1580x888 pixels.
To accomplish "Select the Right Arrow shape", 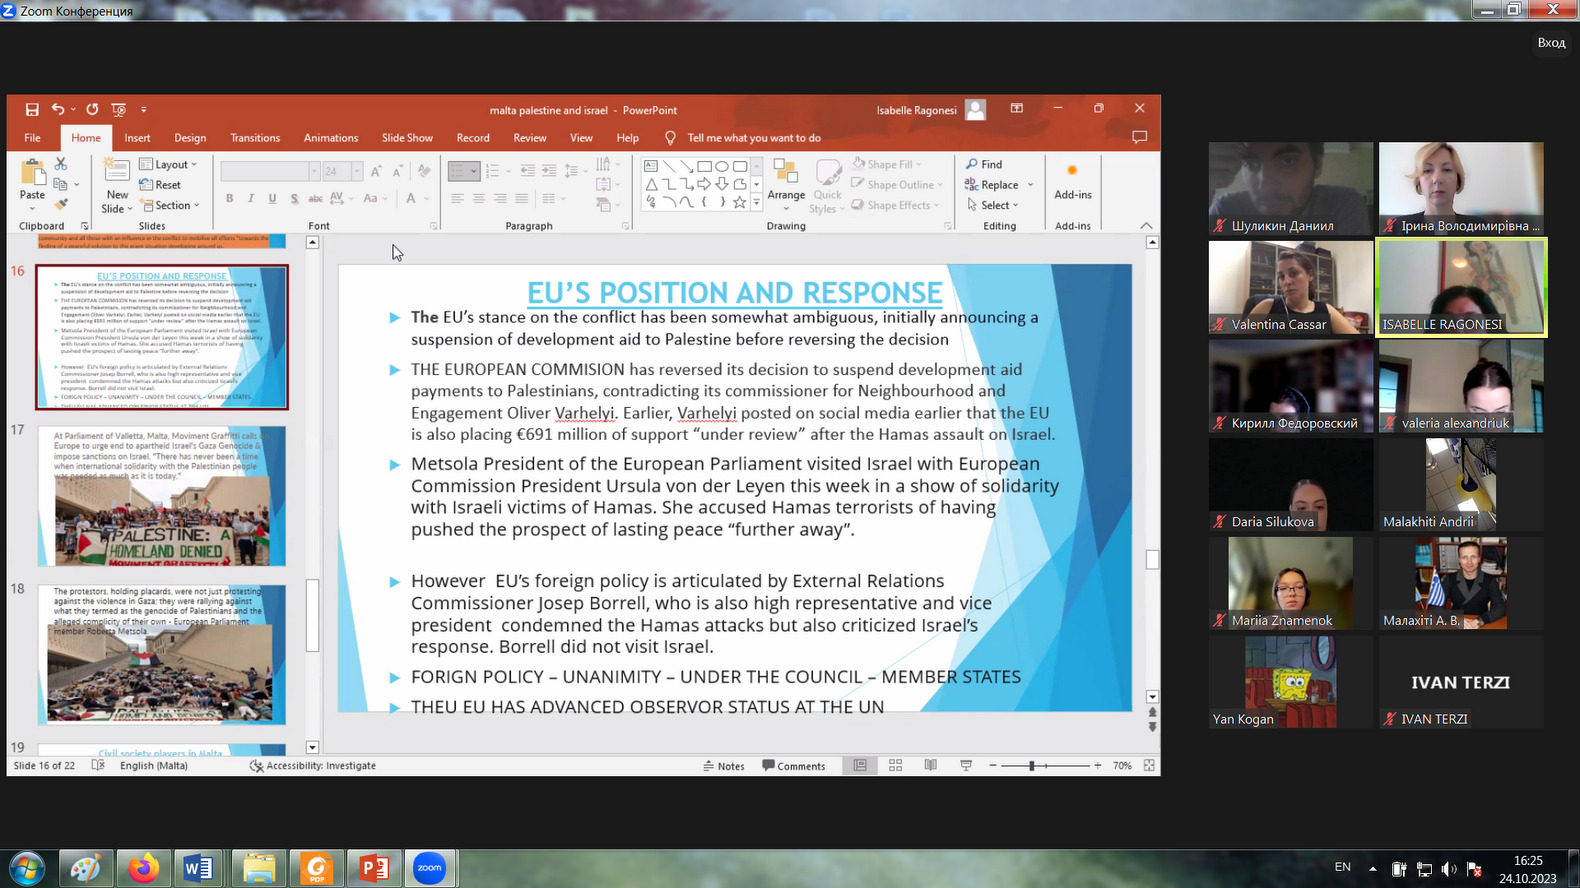I will (704, 184).
